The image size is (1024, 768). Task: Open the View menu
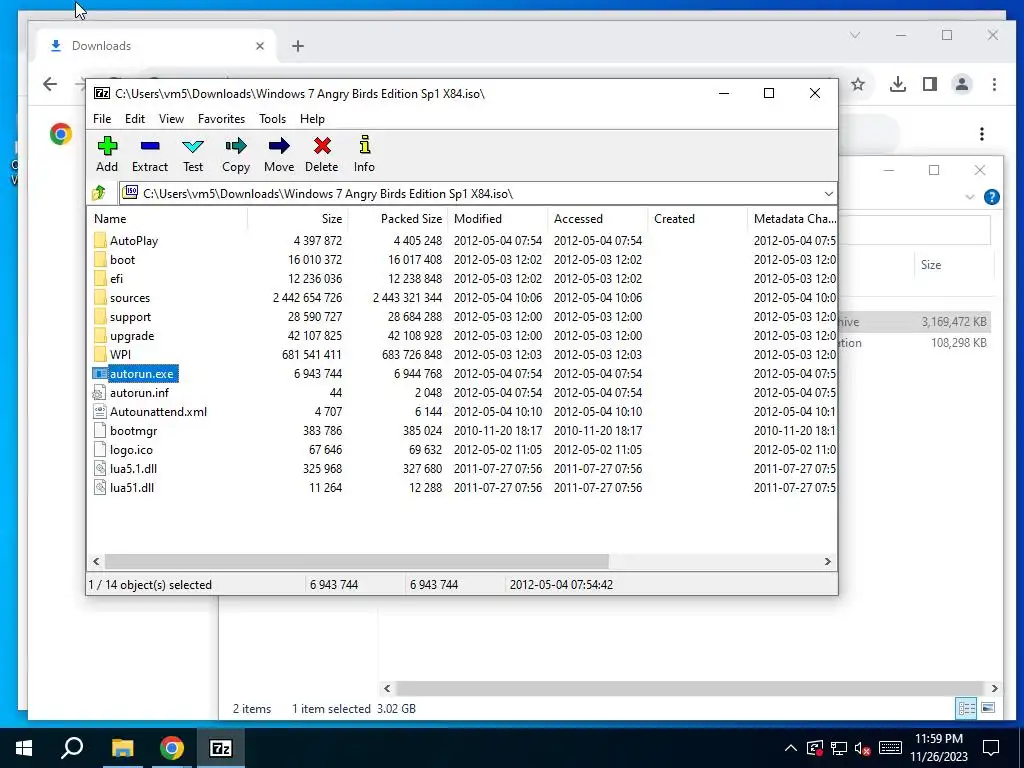pyautogui.click(x=171, y=119)
